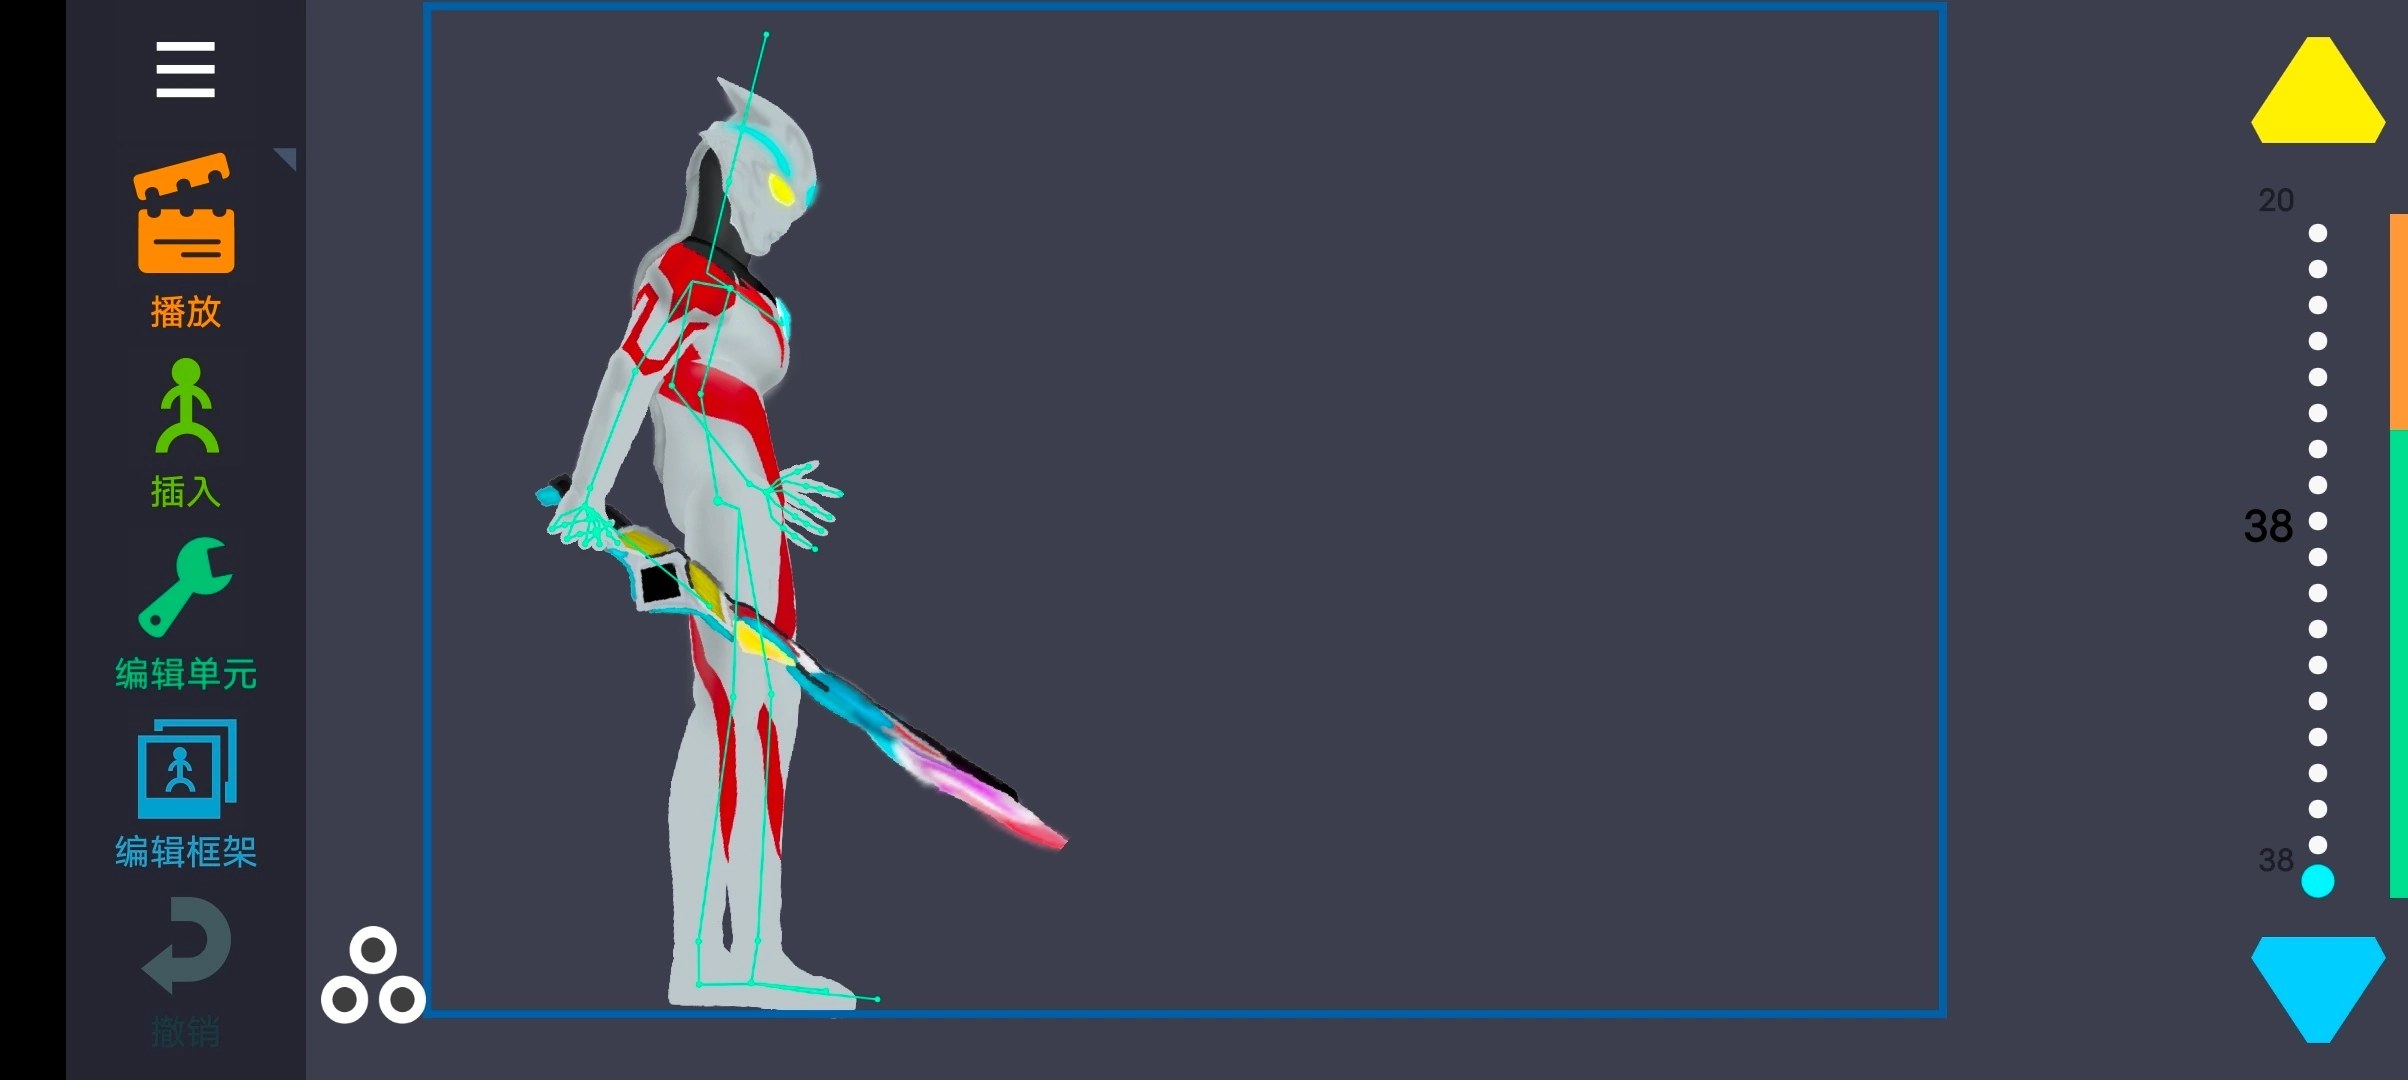Click the edit frame picture icon
Viewport: 2408px width, 1080px height.
pos(186,768)
